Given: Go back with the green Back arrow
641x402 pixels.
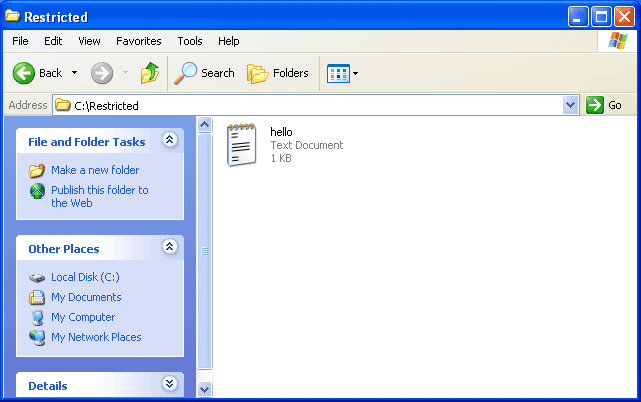Looking at the screenshot, I should tap(23, 73).
